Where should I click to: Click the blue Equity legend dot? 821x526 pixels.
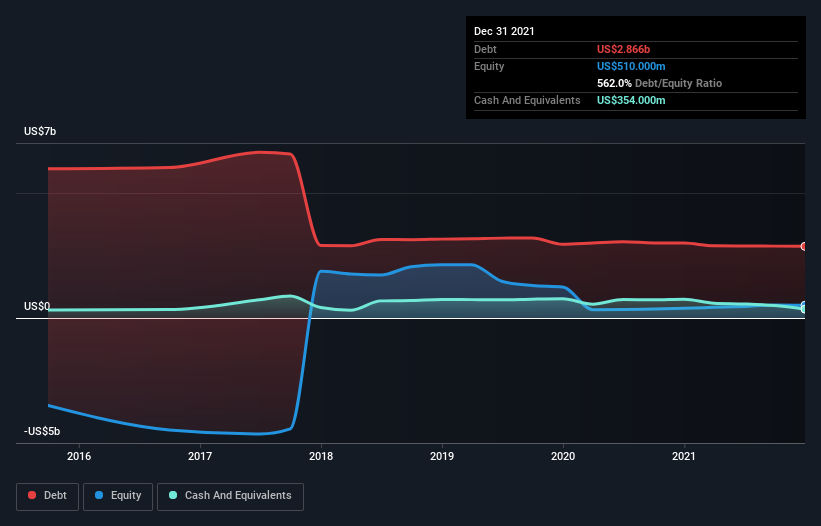(99, 495)
